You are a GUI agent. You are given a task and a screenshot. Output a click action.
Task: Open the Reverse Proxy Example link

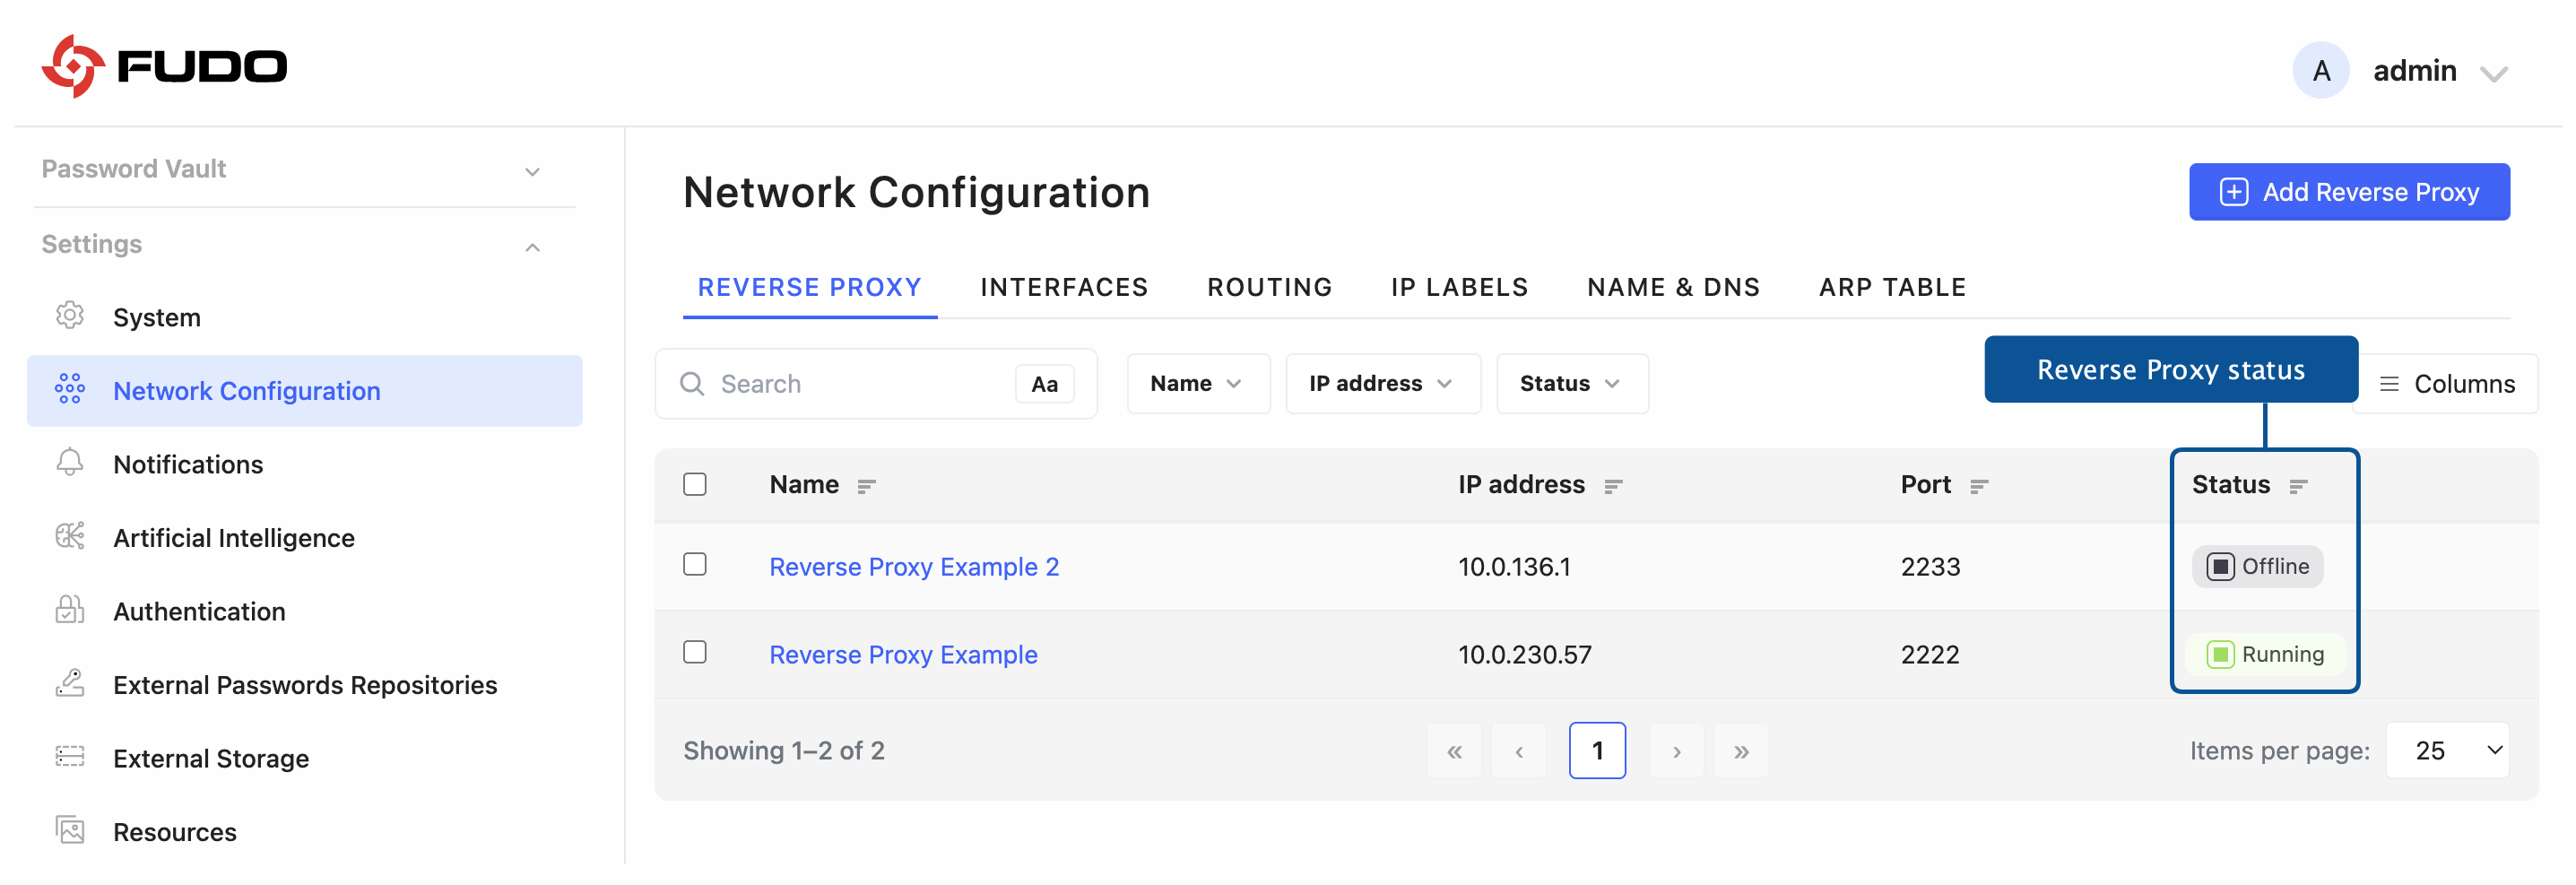click(902, 655)
